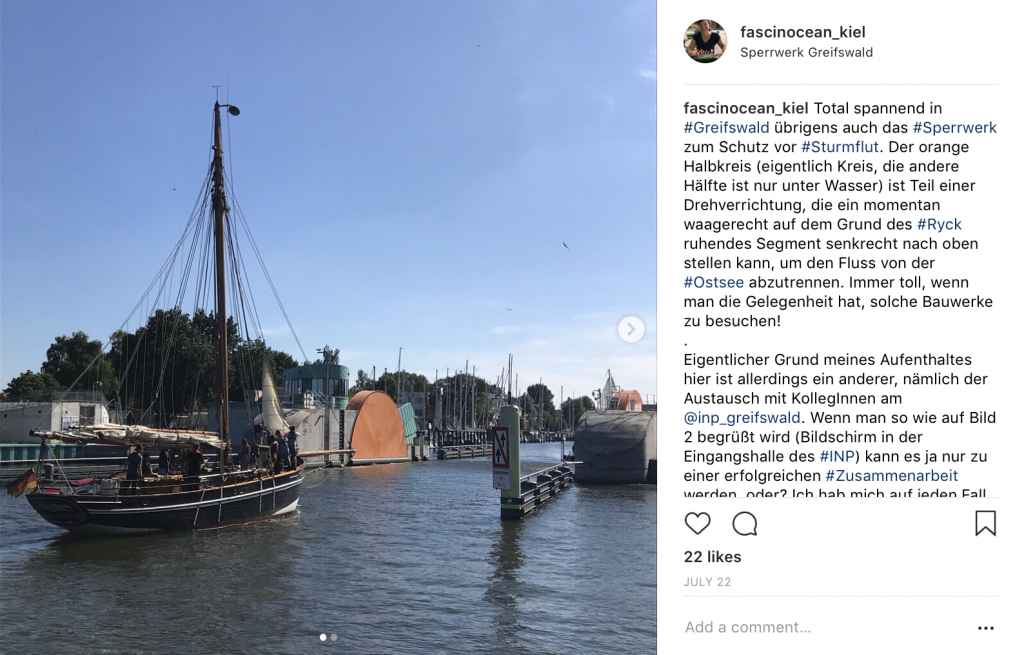
Task: Open the #Sturmflut hashtag
Action: 840,147
